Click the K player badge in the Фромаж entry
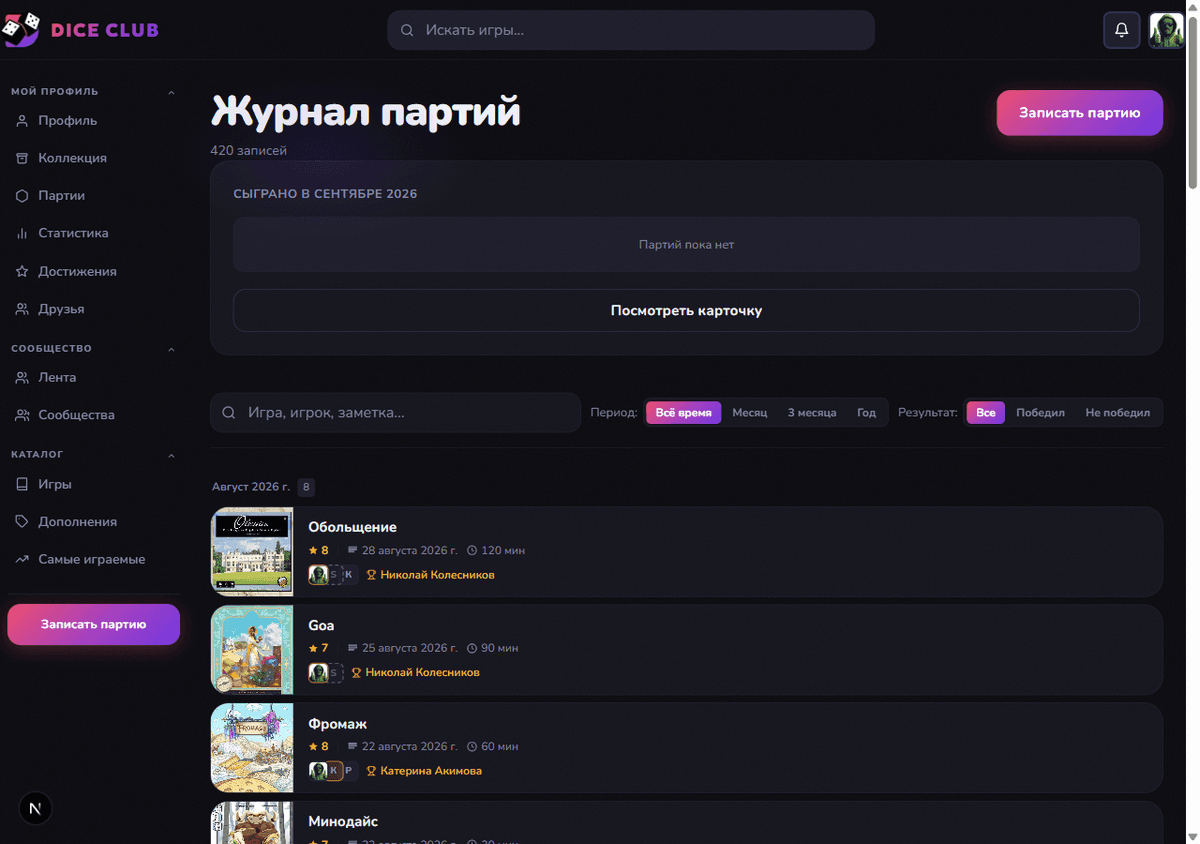1200x844 pixels. point(334,771)
